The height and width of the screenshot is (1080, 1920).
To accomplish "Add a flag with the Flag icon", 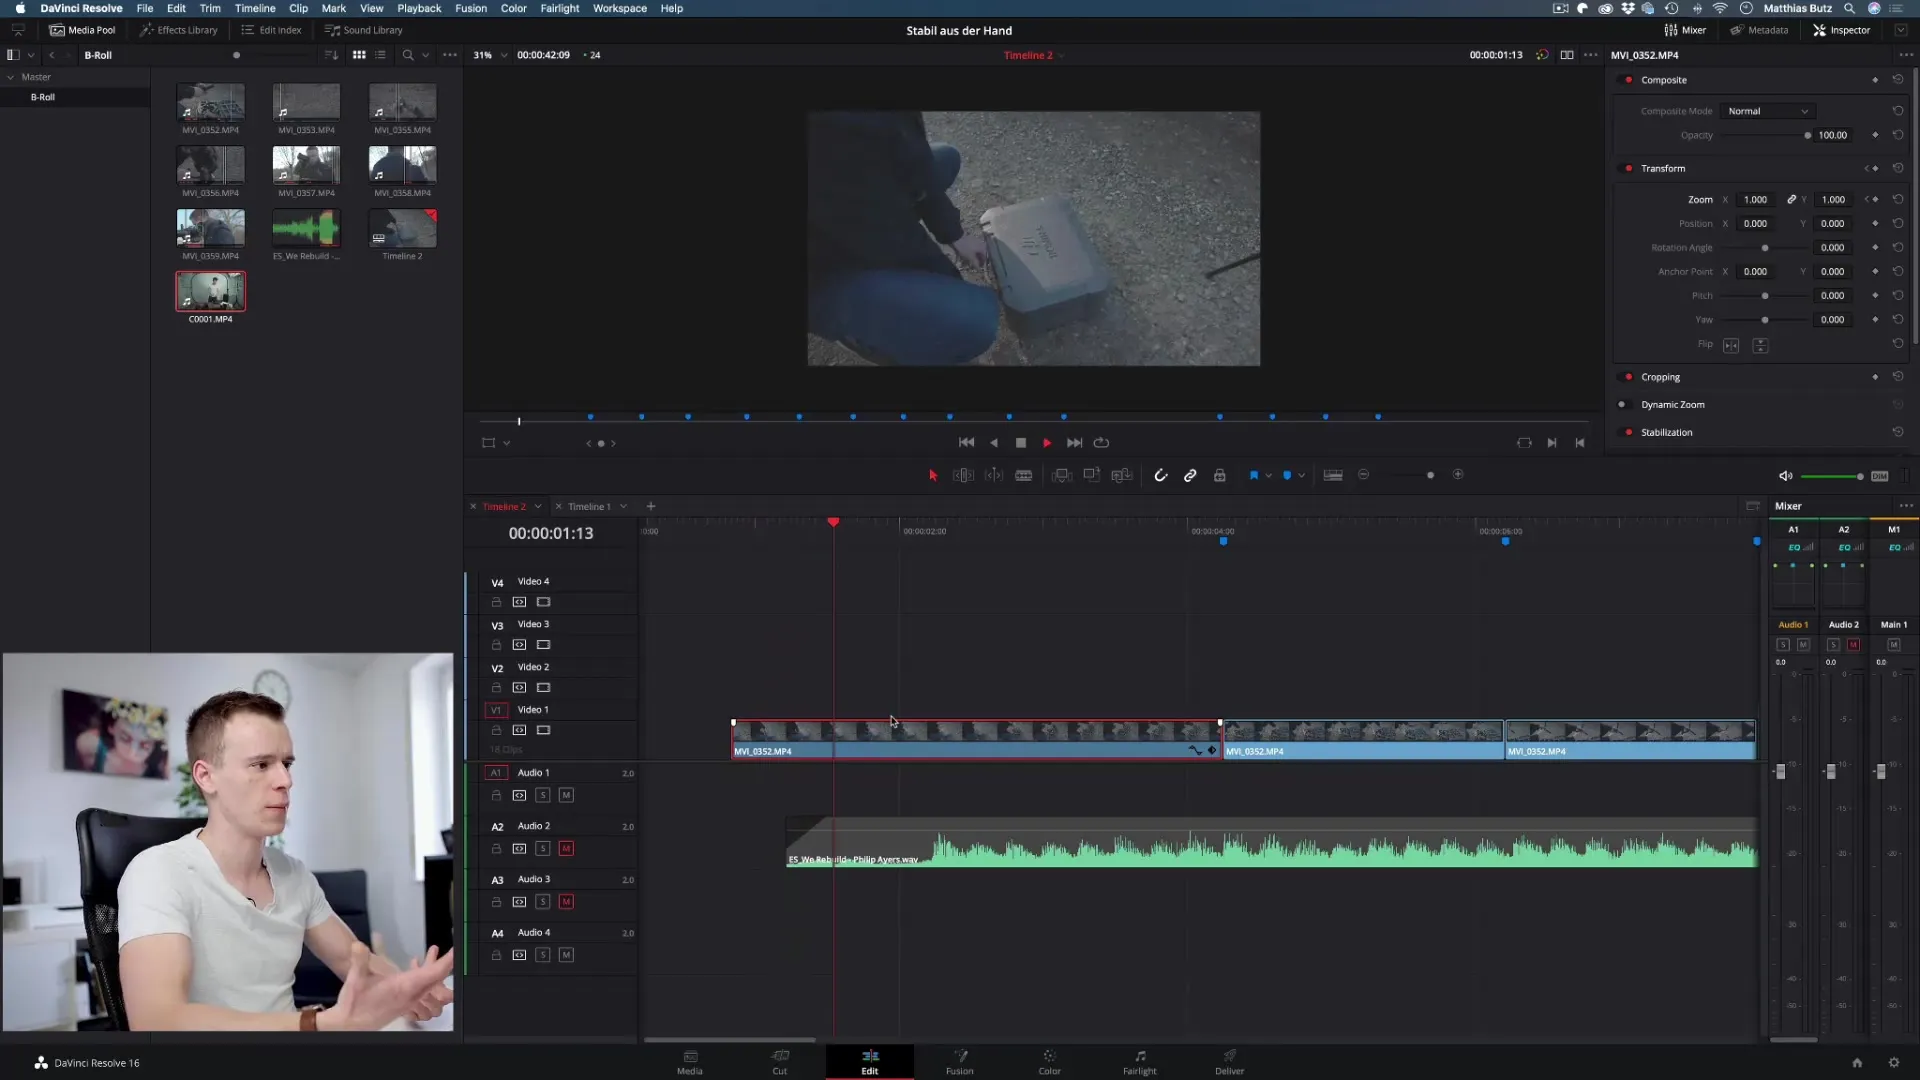I will pyautogui.click(x=1254, y=476).
